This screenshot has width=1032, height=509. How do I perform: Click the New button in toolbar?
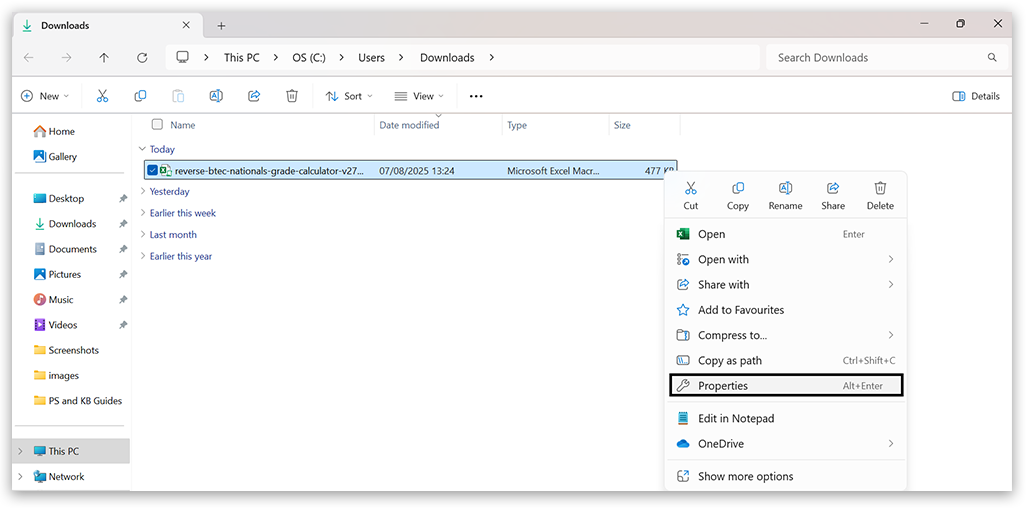pyautogui.click(x=44, y=96)
